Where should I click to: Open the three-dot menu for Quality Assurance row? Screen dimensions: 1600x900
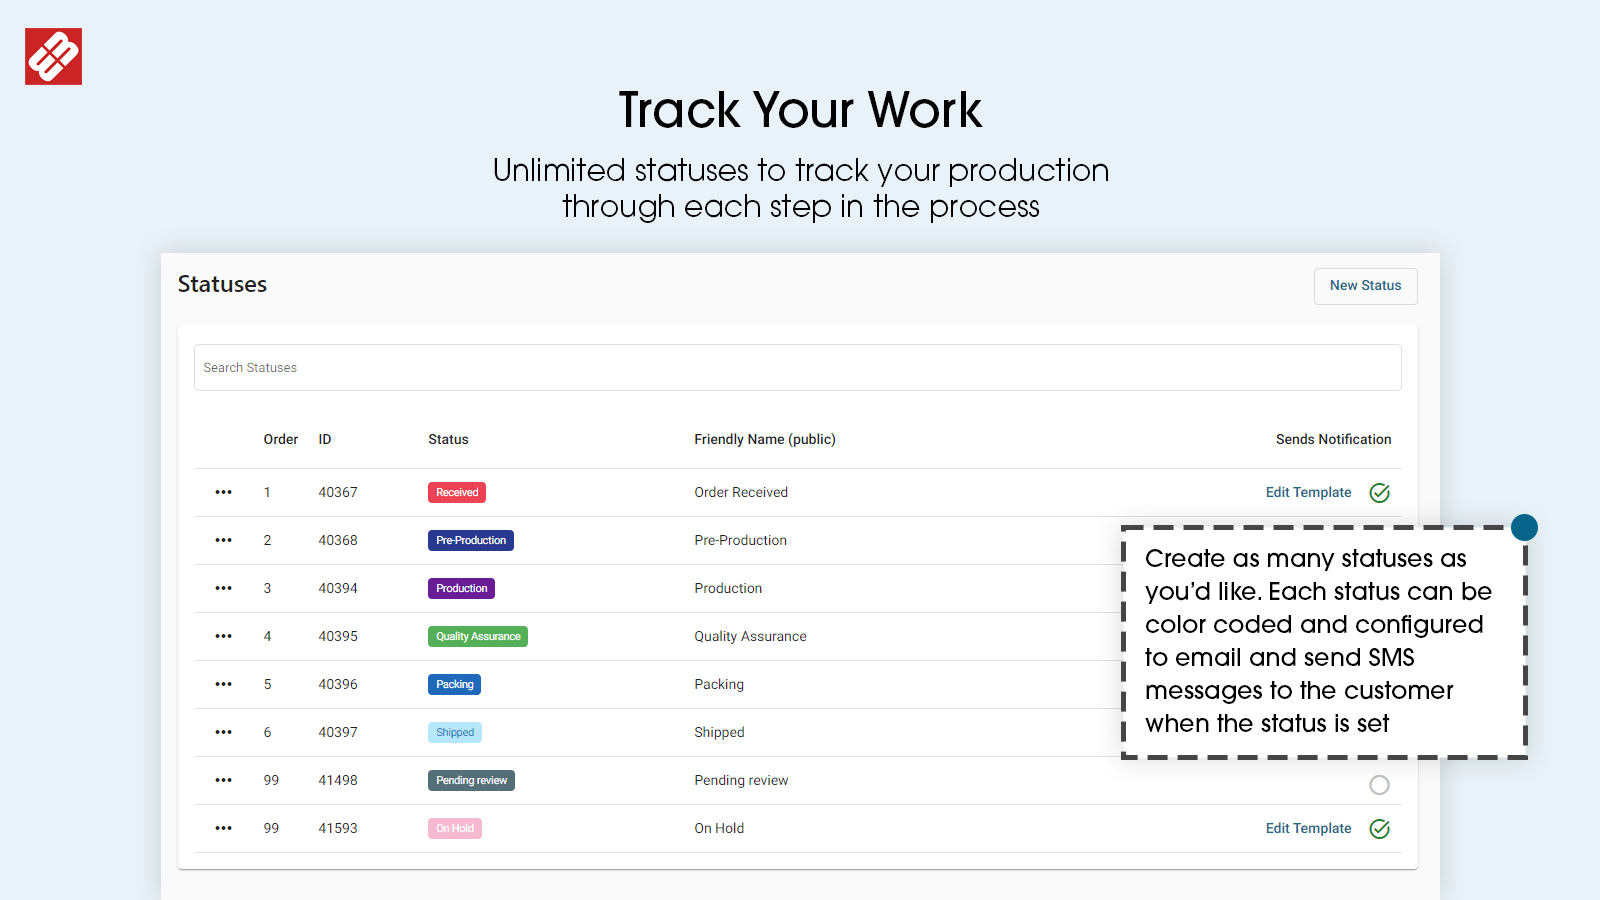pyautogui.click(x=223, y=636)
